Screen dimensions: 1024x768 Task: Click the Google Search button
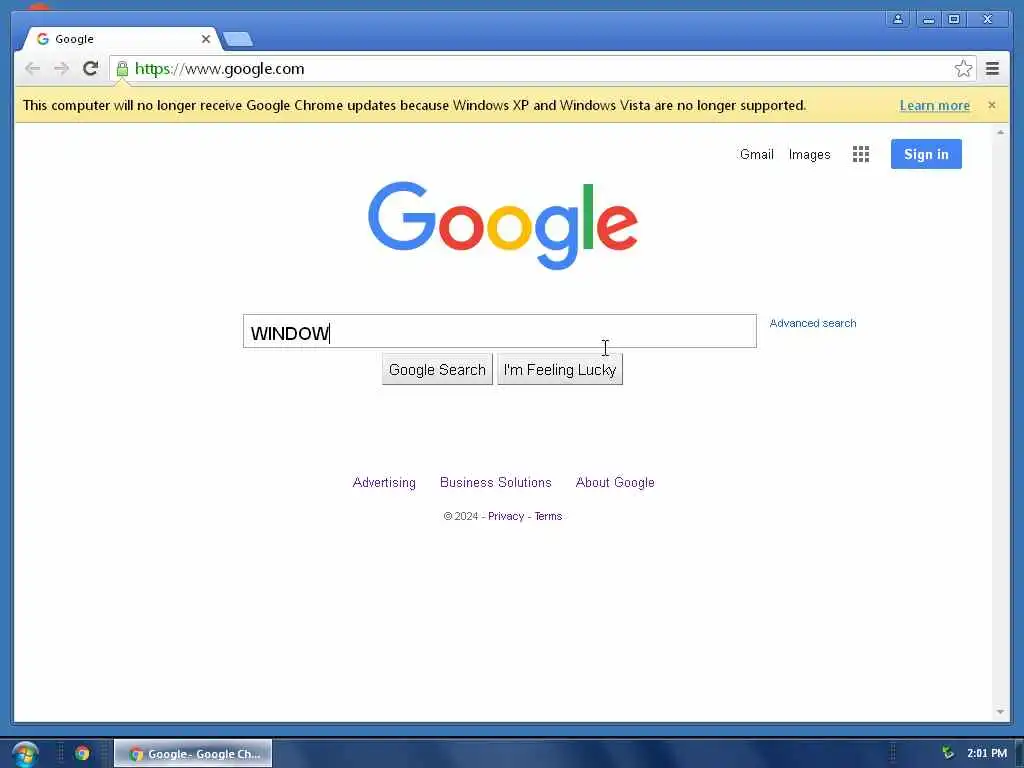(437, 370)
